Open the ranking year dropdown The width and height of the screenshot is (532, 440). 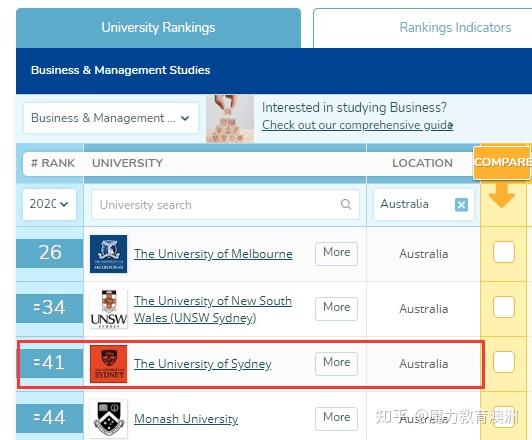pyautogui.click(x=49, y=204)
